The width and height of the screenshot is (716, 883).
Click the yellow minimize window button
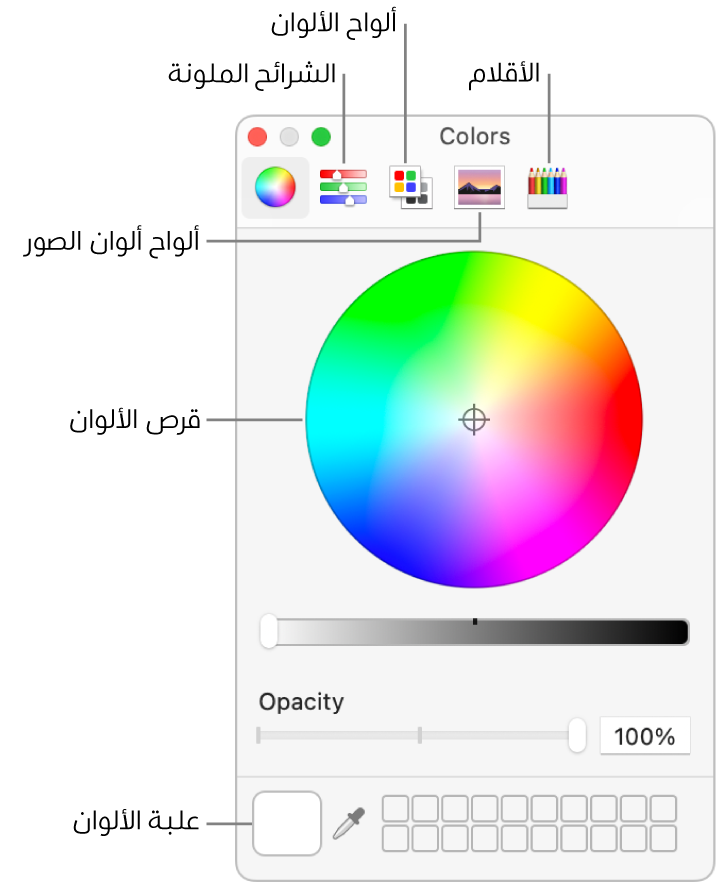tap(289, 137)
